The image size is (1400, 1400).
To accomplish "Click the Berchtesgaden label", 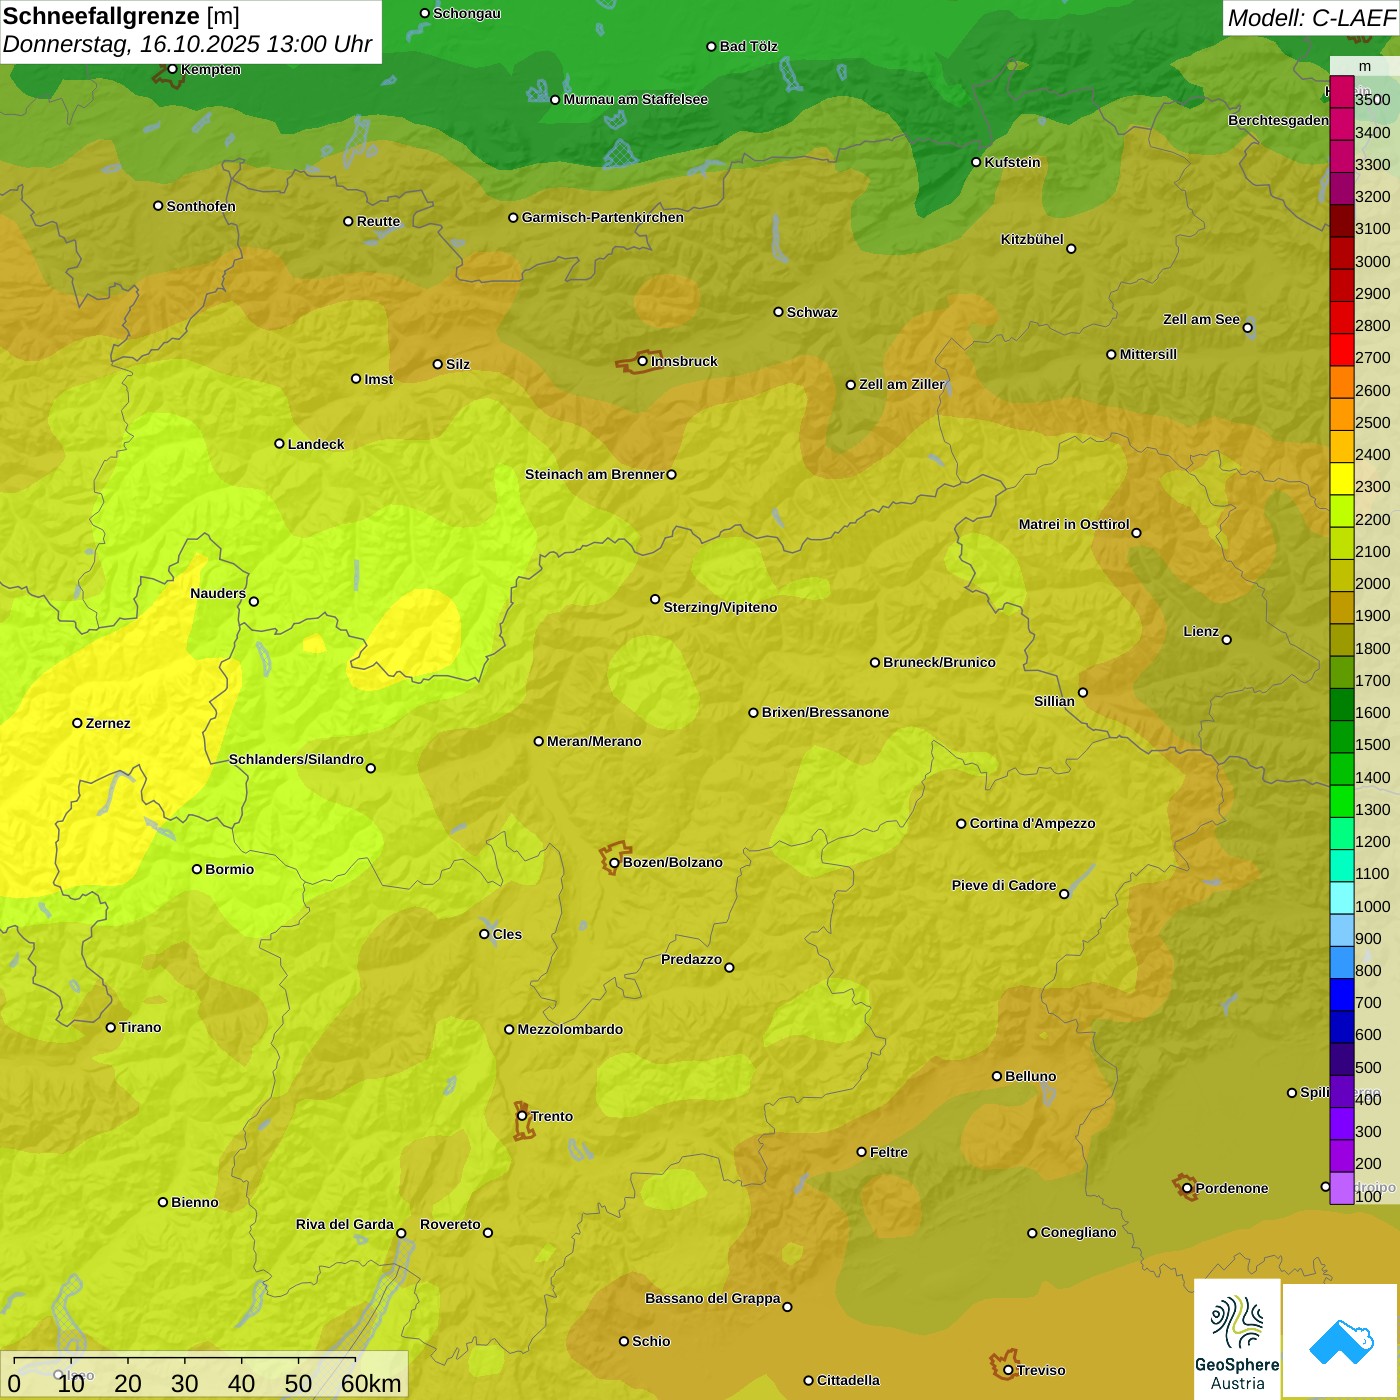I will pyautogui.click(x=1278, y=120).
